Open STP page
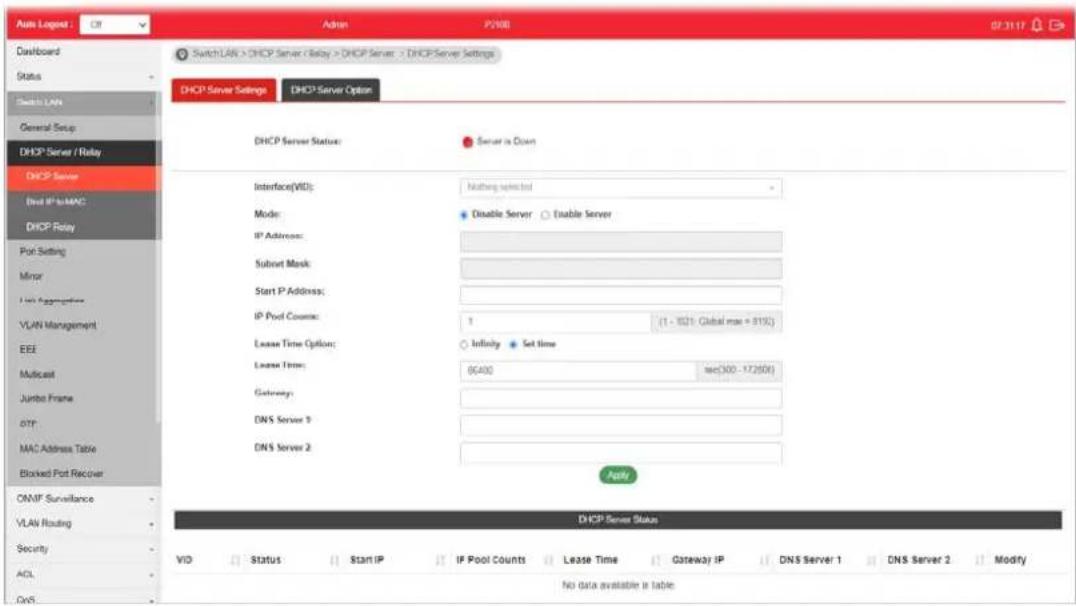Image resolution: width=1076 pixels, height=606 pixels. 82,424
